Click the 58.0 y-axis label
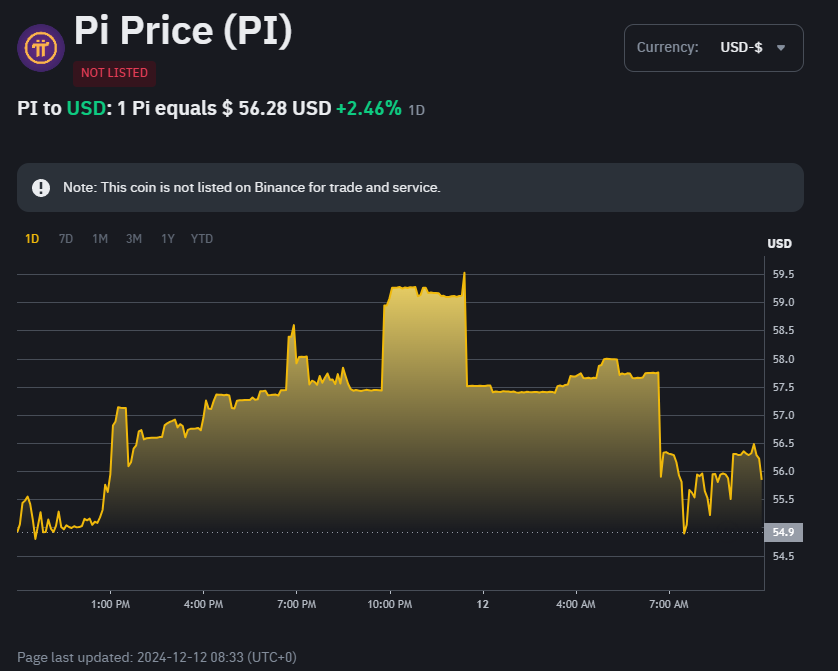The height and width of the screenshot is (671, 838). coord(783,359)
